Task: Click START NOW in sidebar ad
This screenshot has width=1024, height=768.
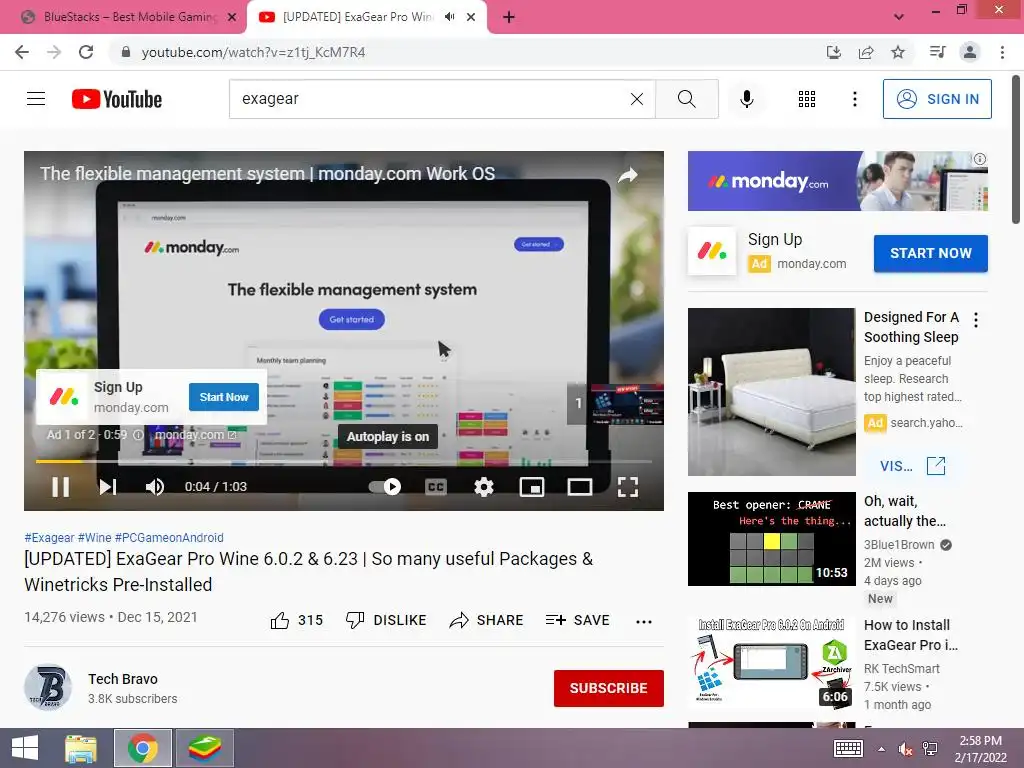Action: click(x=931, y=253)
